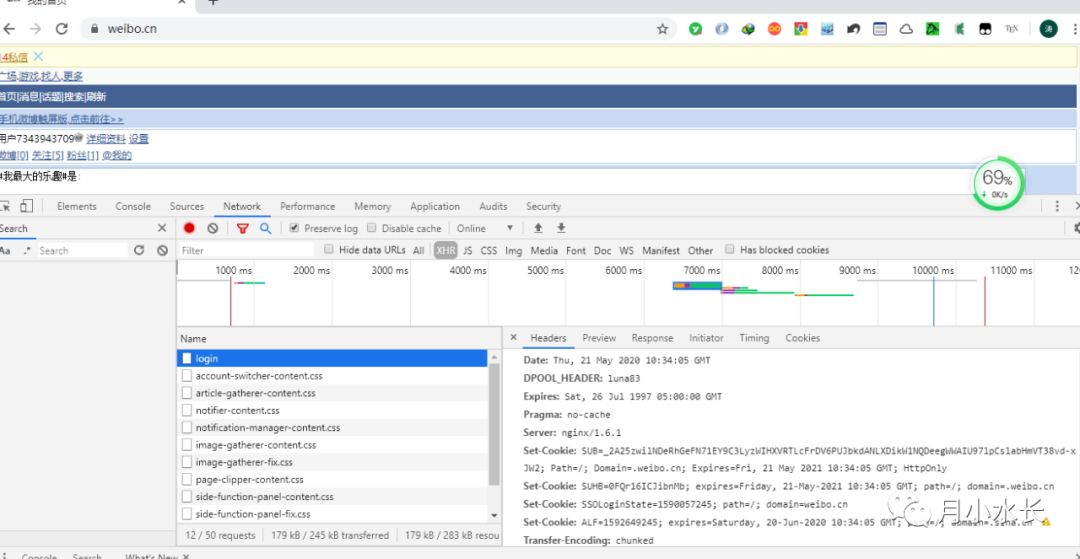Filter requests by JS type

(468, 251)
